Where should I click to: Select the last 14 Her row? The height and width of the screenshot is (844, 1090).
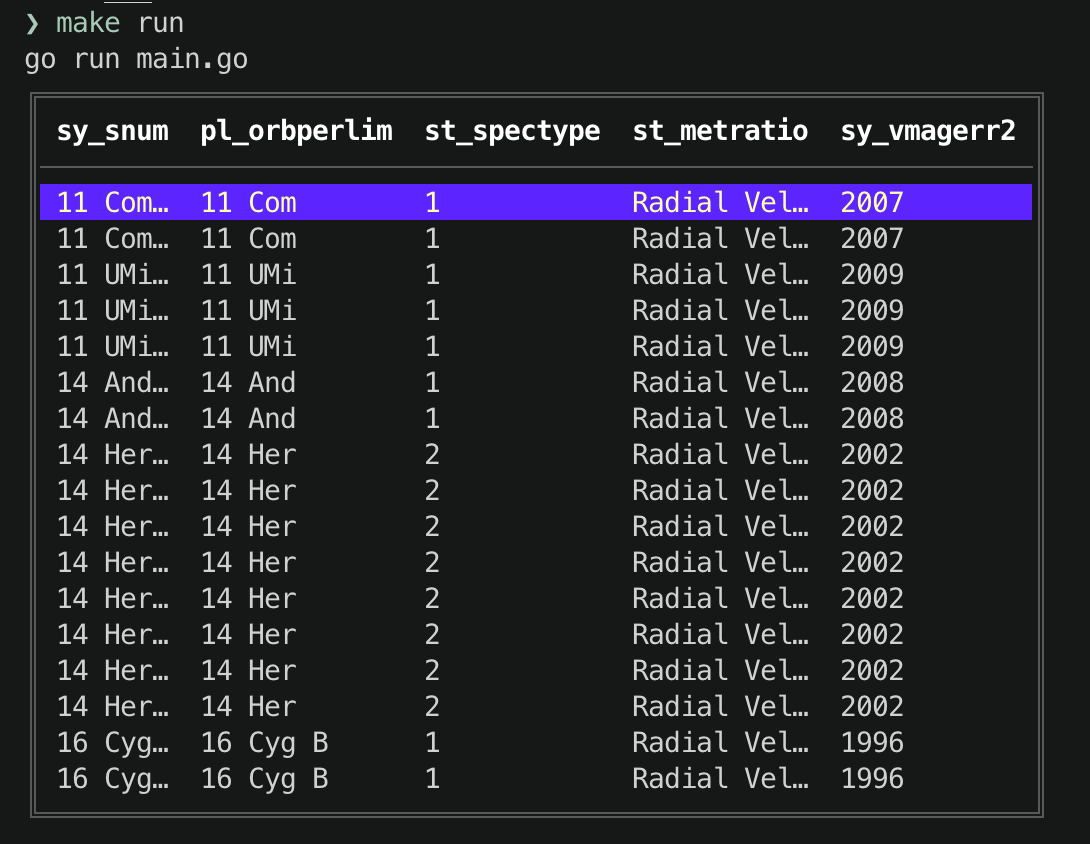click(400, 706)
